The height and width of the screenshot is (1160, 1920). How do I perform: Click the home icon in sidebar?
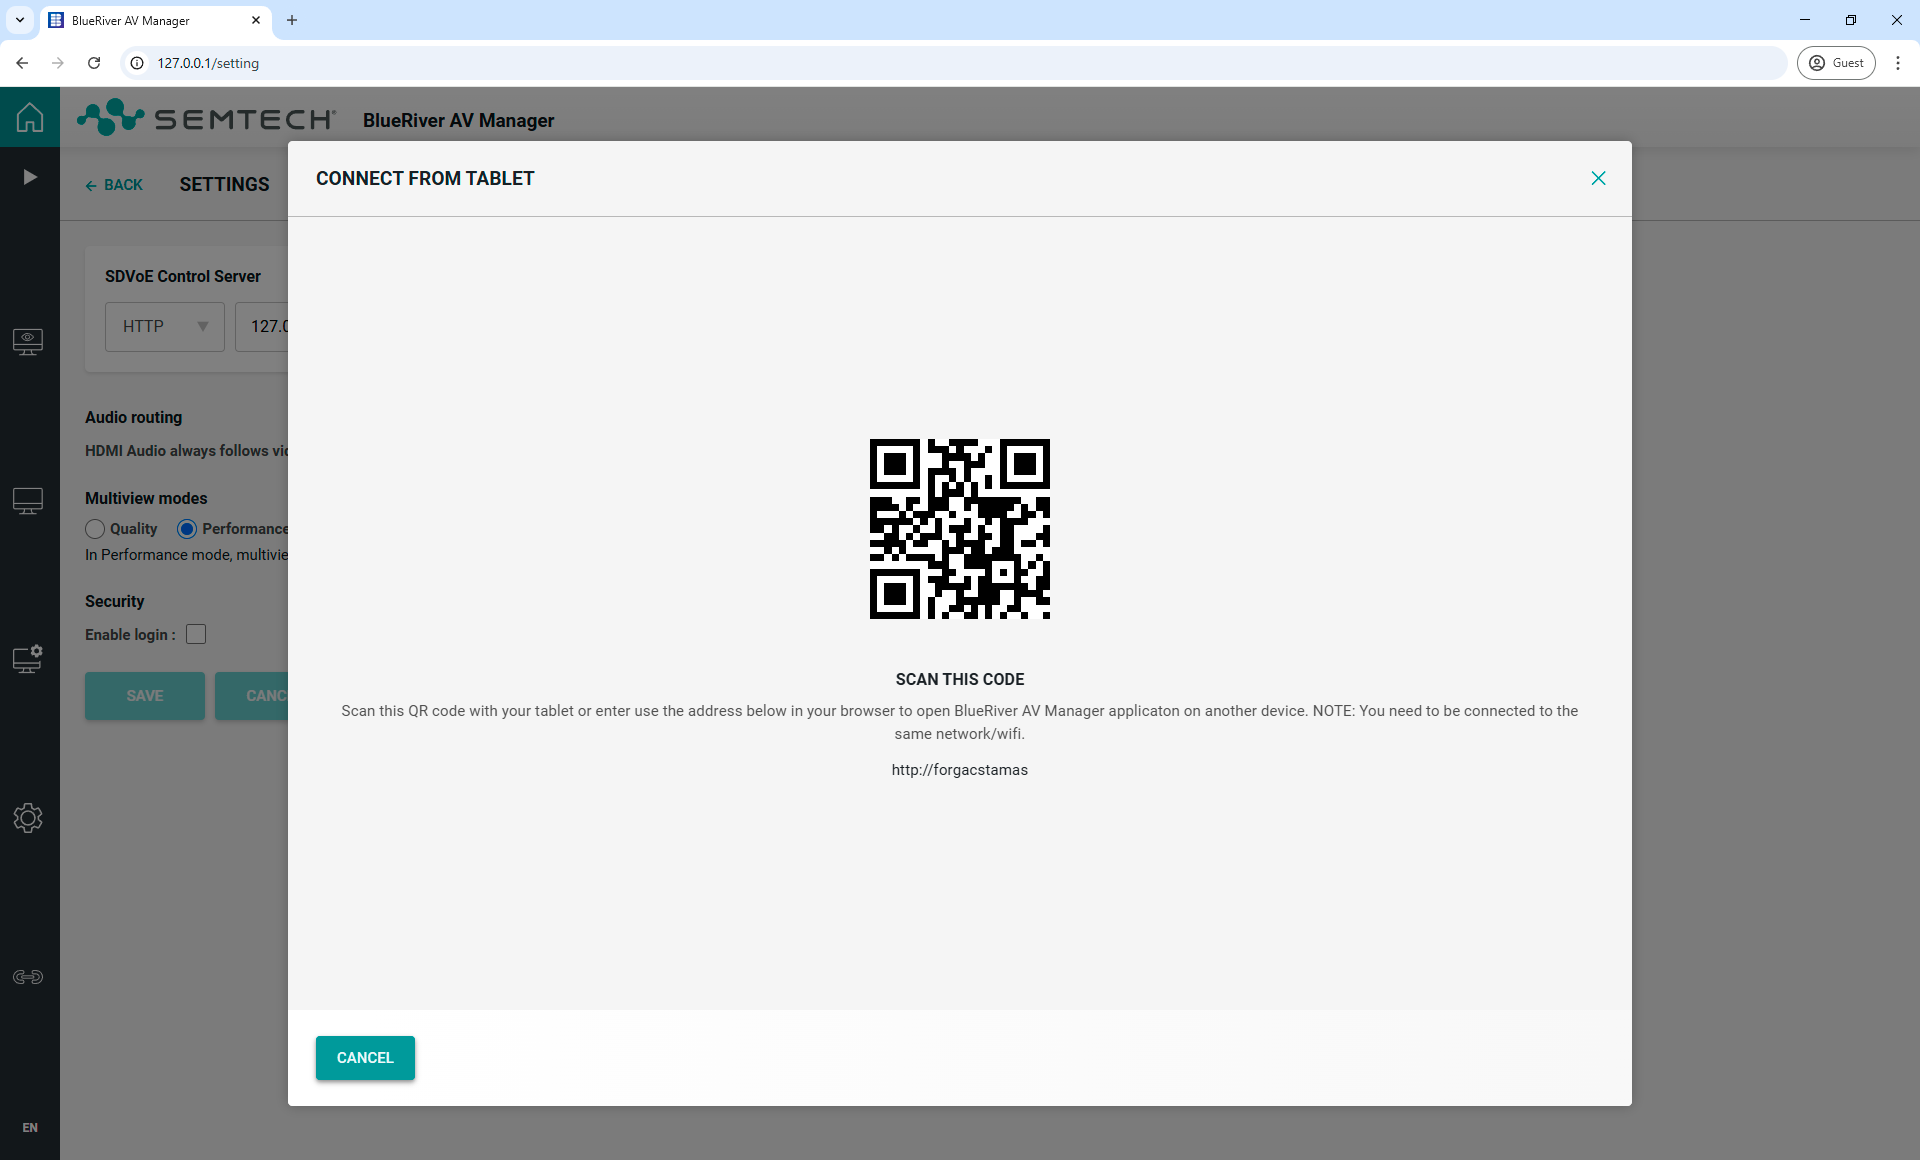click(x=29, y=117)
